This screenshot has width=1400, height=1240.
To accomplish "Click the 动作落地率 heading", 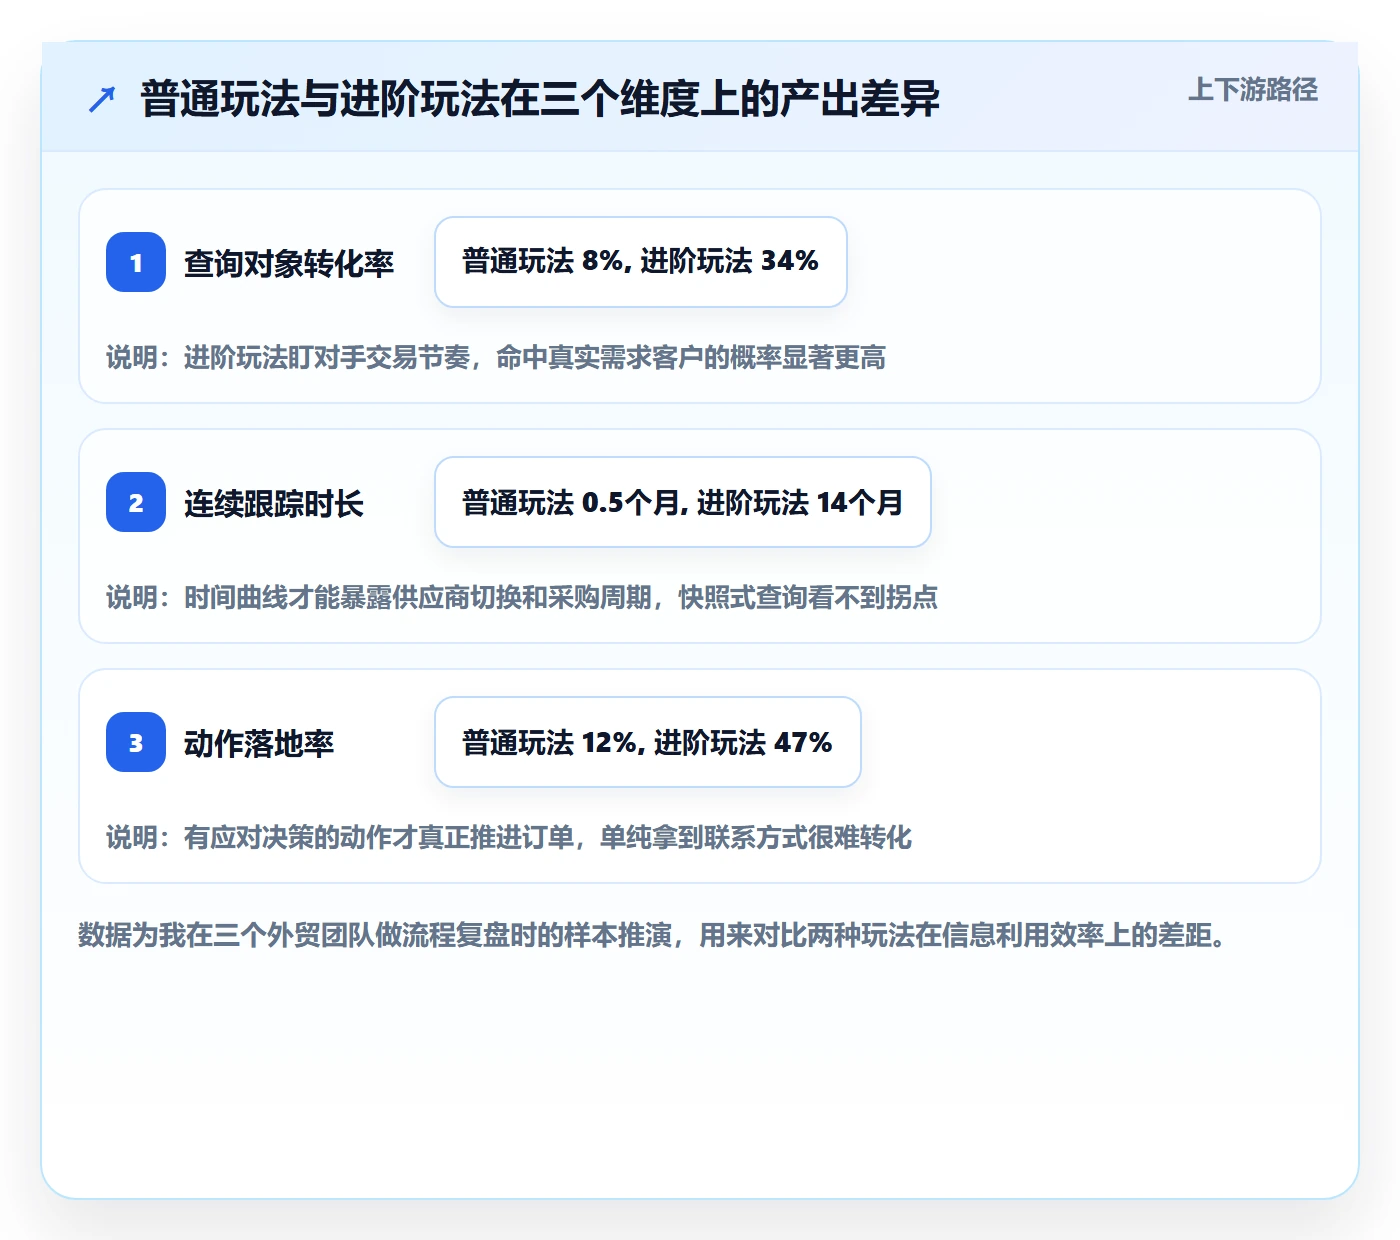I will click(259, 743).
